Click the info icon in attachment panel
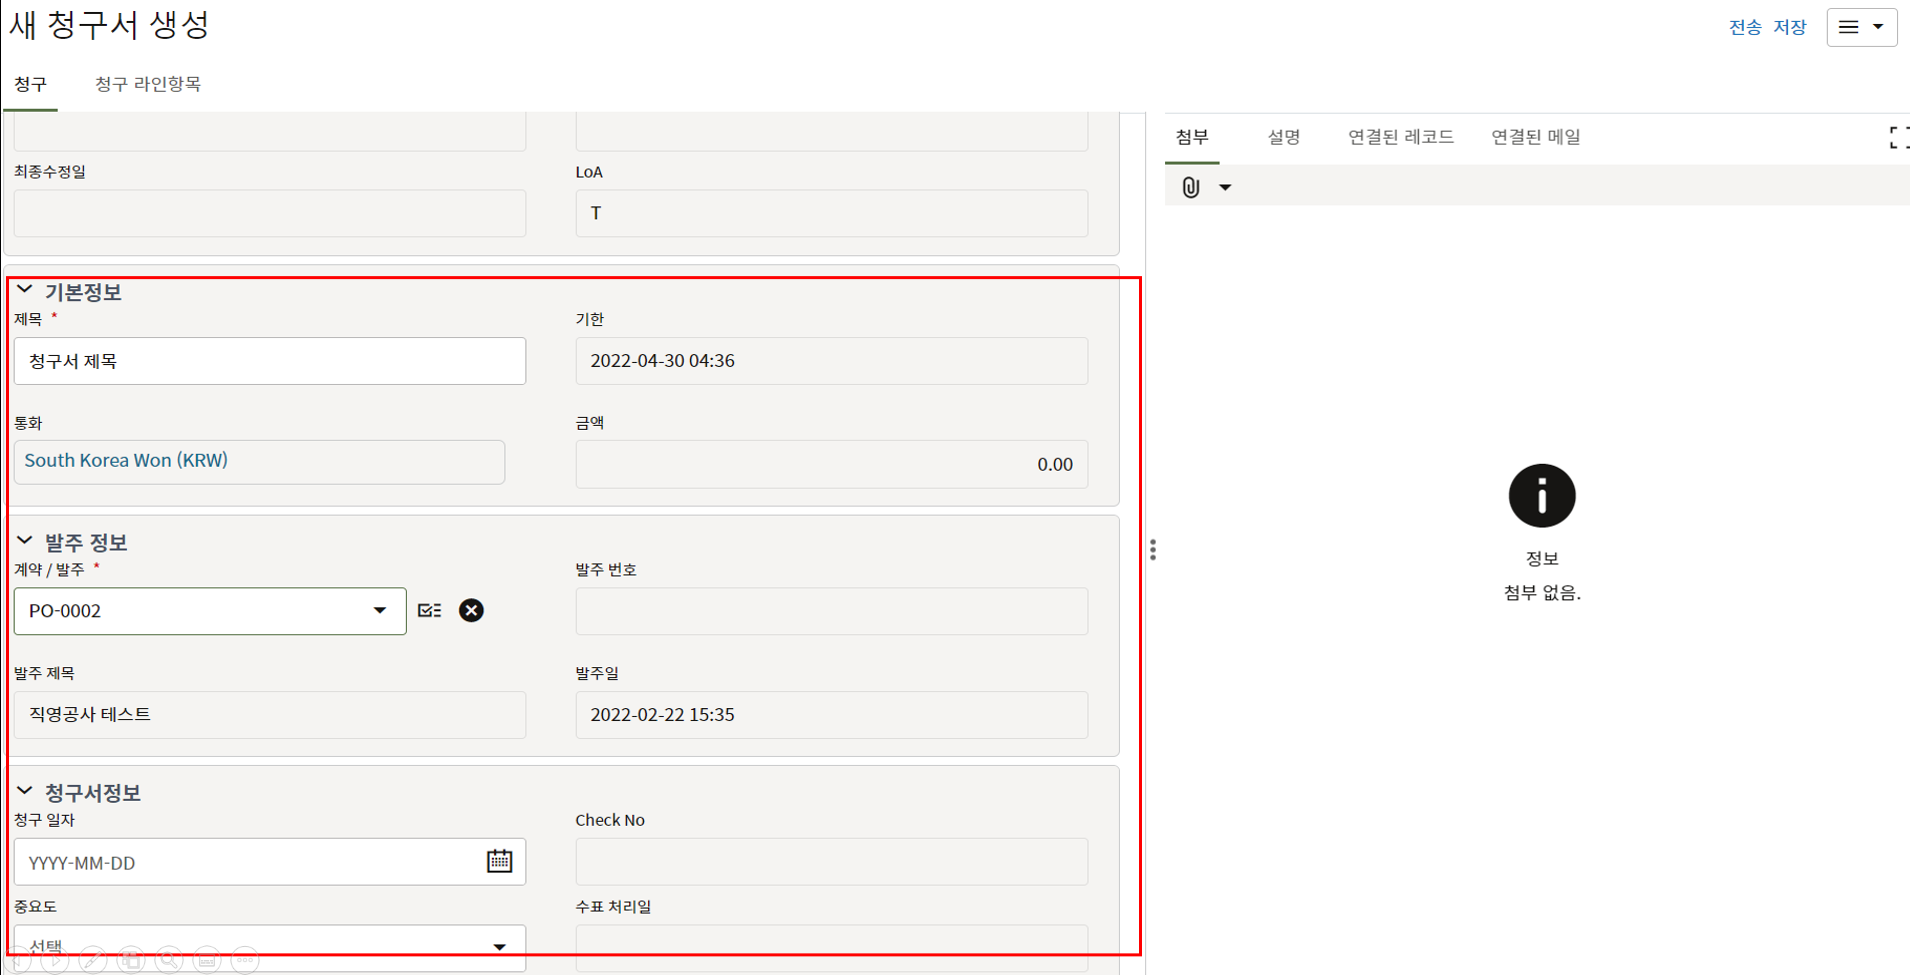The height and width of the screenshot is (975, 1910). pos(1541,496)
